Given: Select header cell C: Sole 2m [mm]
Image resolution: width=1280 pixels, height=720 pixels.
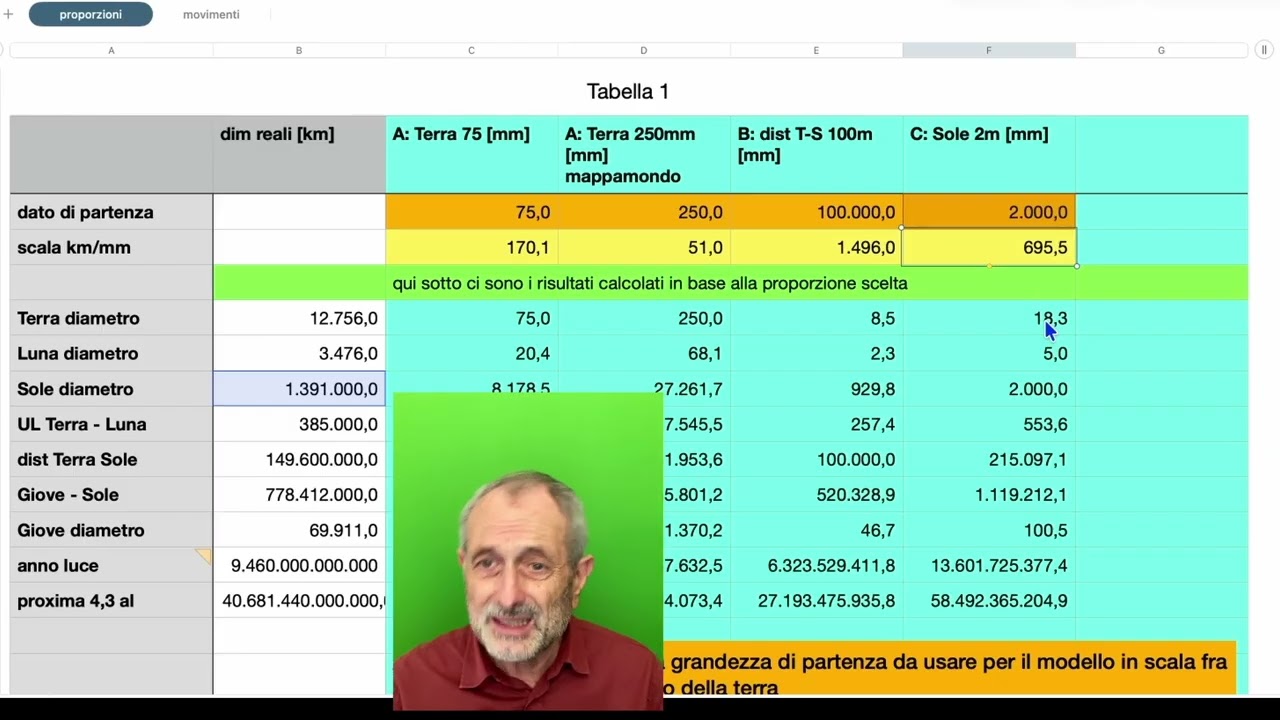Looking at the screenshot, I should click(x=989, y=154).
